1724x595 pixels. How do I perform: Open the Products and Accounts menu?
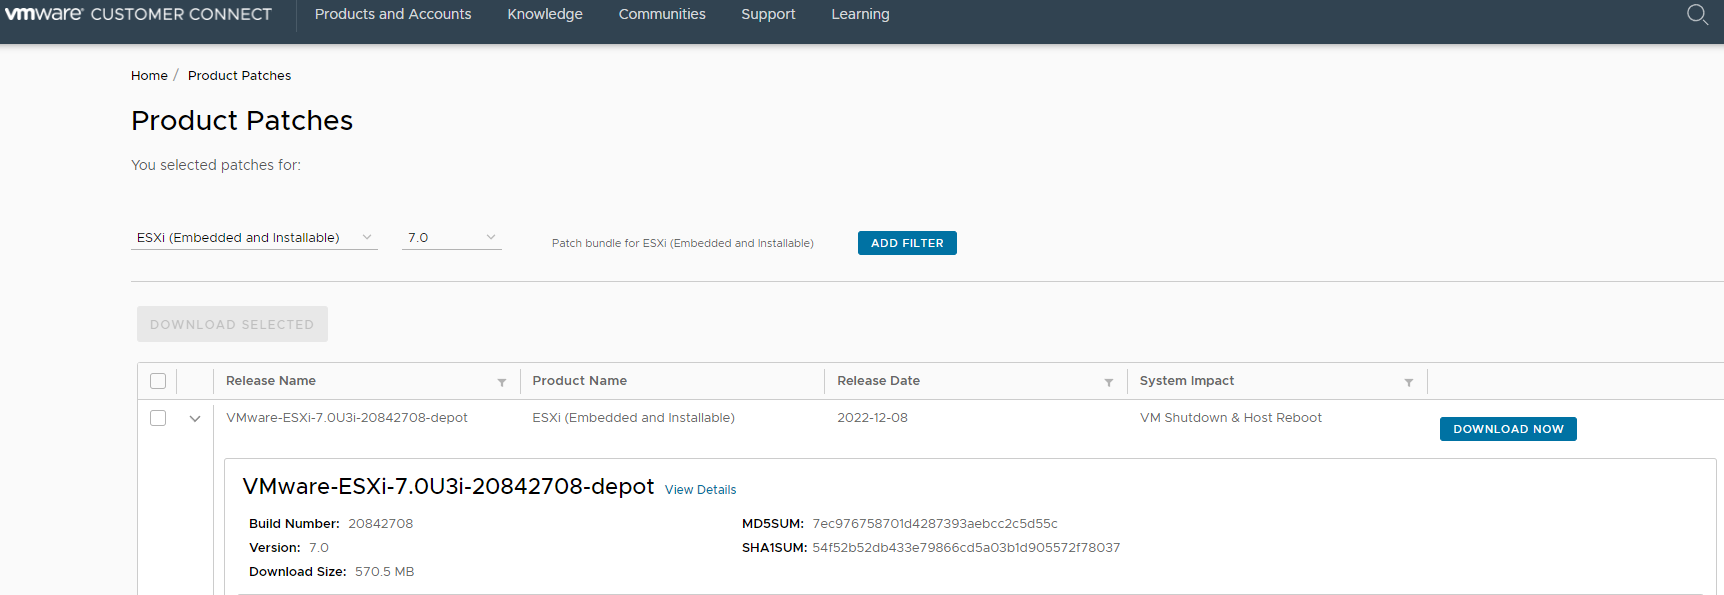393,14
